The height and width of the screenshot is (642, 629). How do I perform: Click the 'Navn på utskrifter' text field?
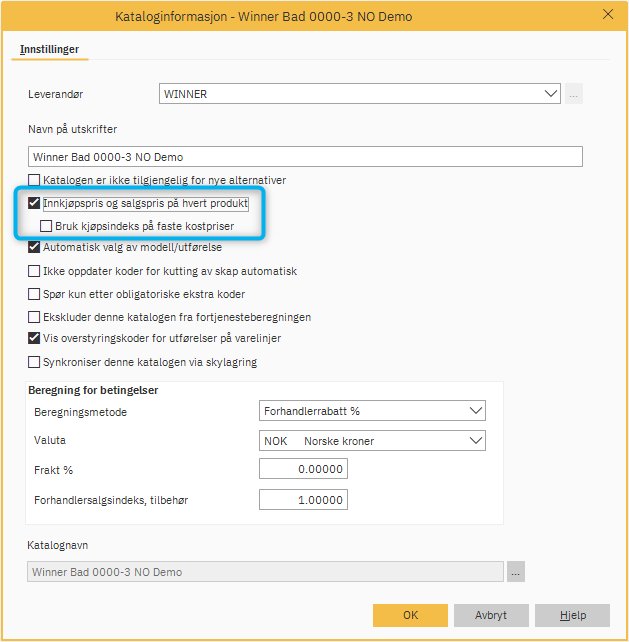(x=305, y=157)
